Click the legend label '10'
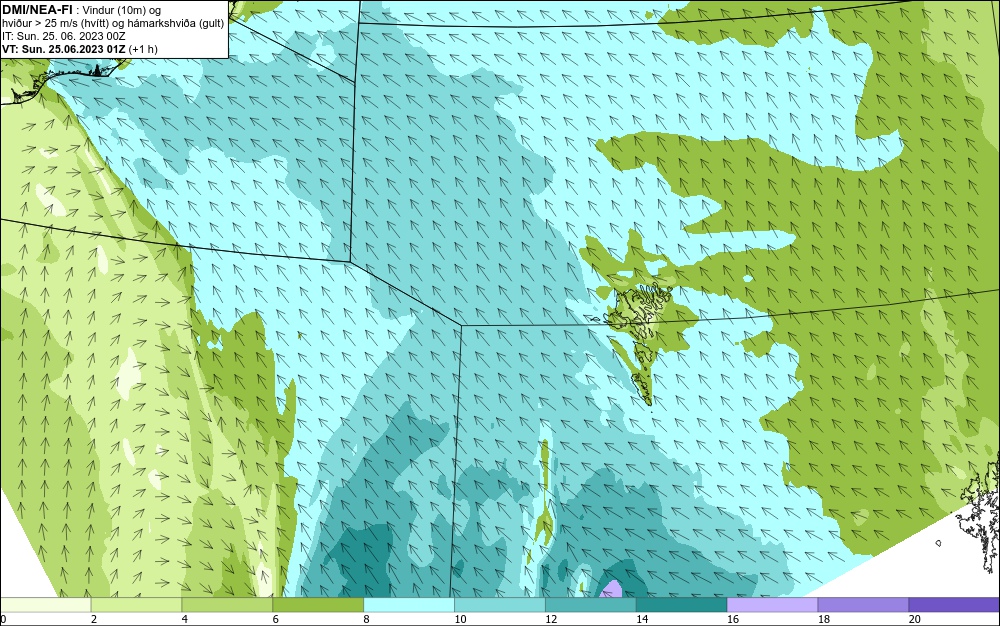 coord(460,619)
